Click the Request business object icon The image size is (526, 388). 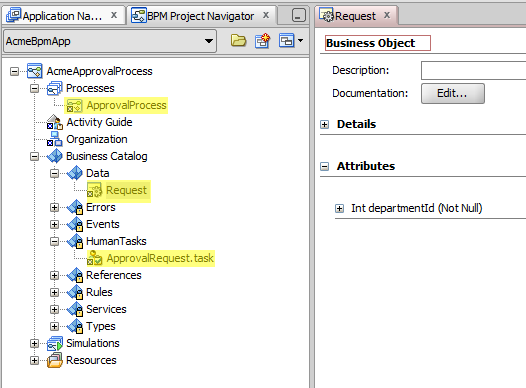pyautogui.click(x=94, y=190)
